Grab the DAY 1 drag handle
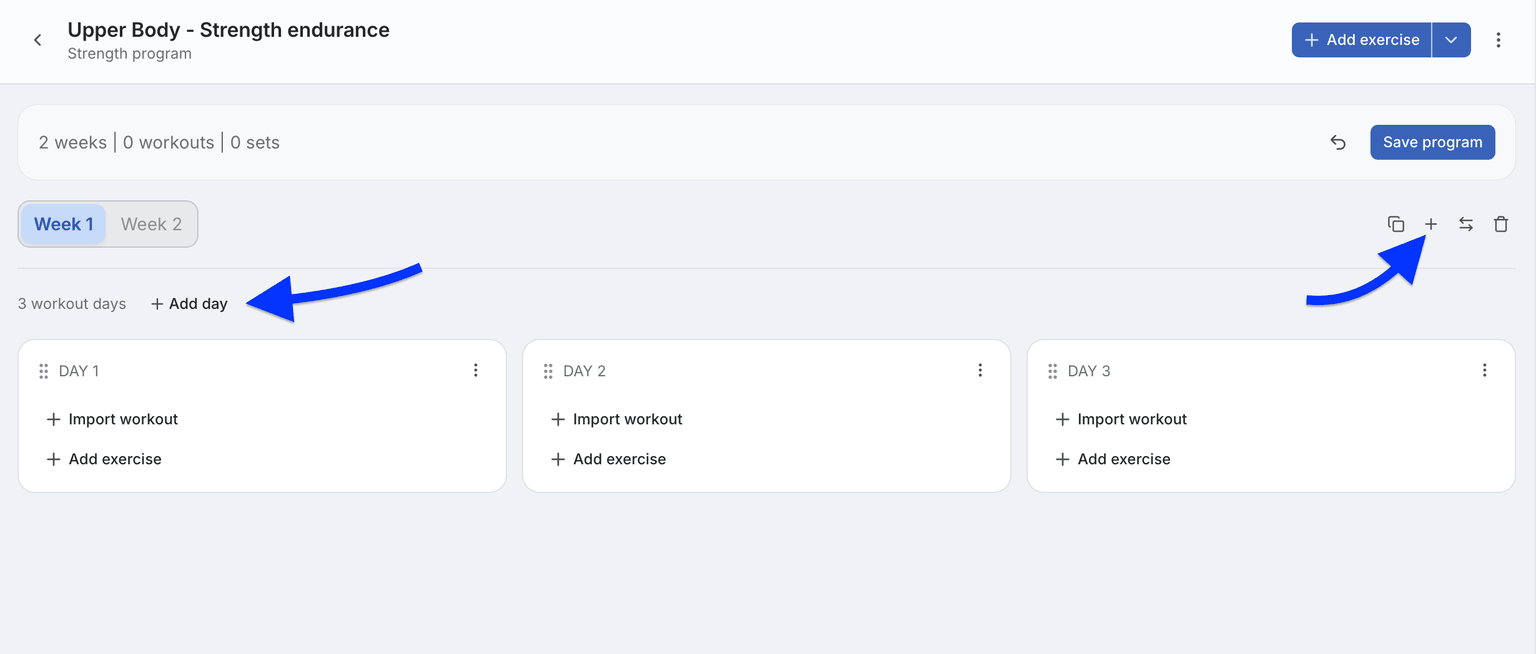The height and width of the screenshot is (654, 1536). 44,371
